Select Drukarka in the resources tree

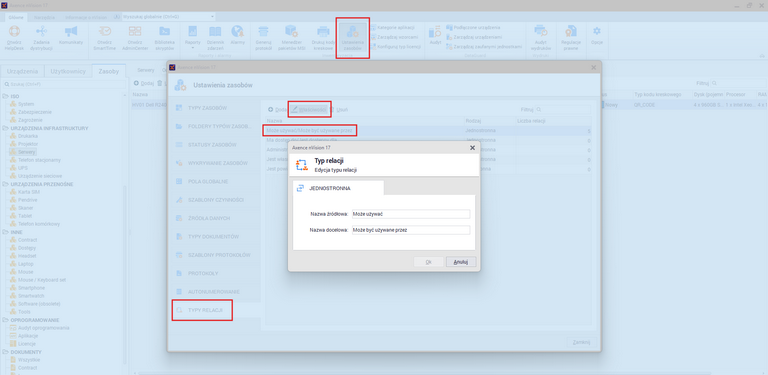point(28,136)
